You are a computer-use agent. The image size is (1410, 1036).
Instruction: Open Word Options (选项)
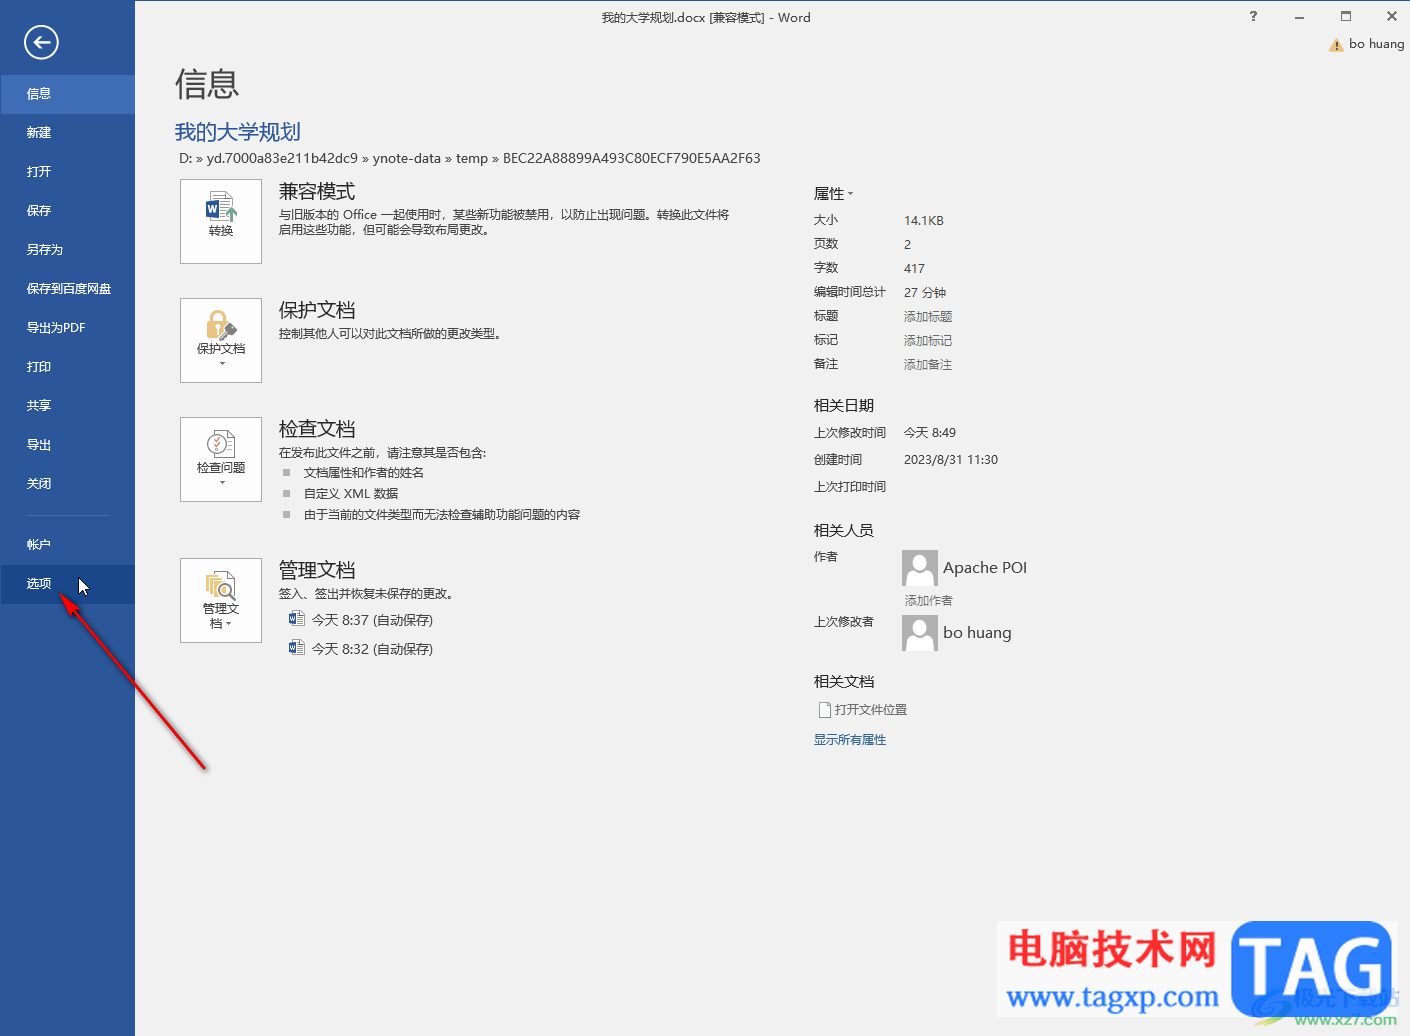coord(67,584)
